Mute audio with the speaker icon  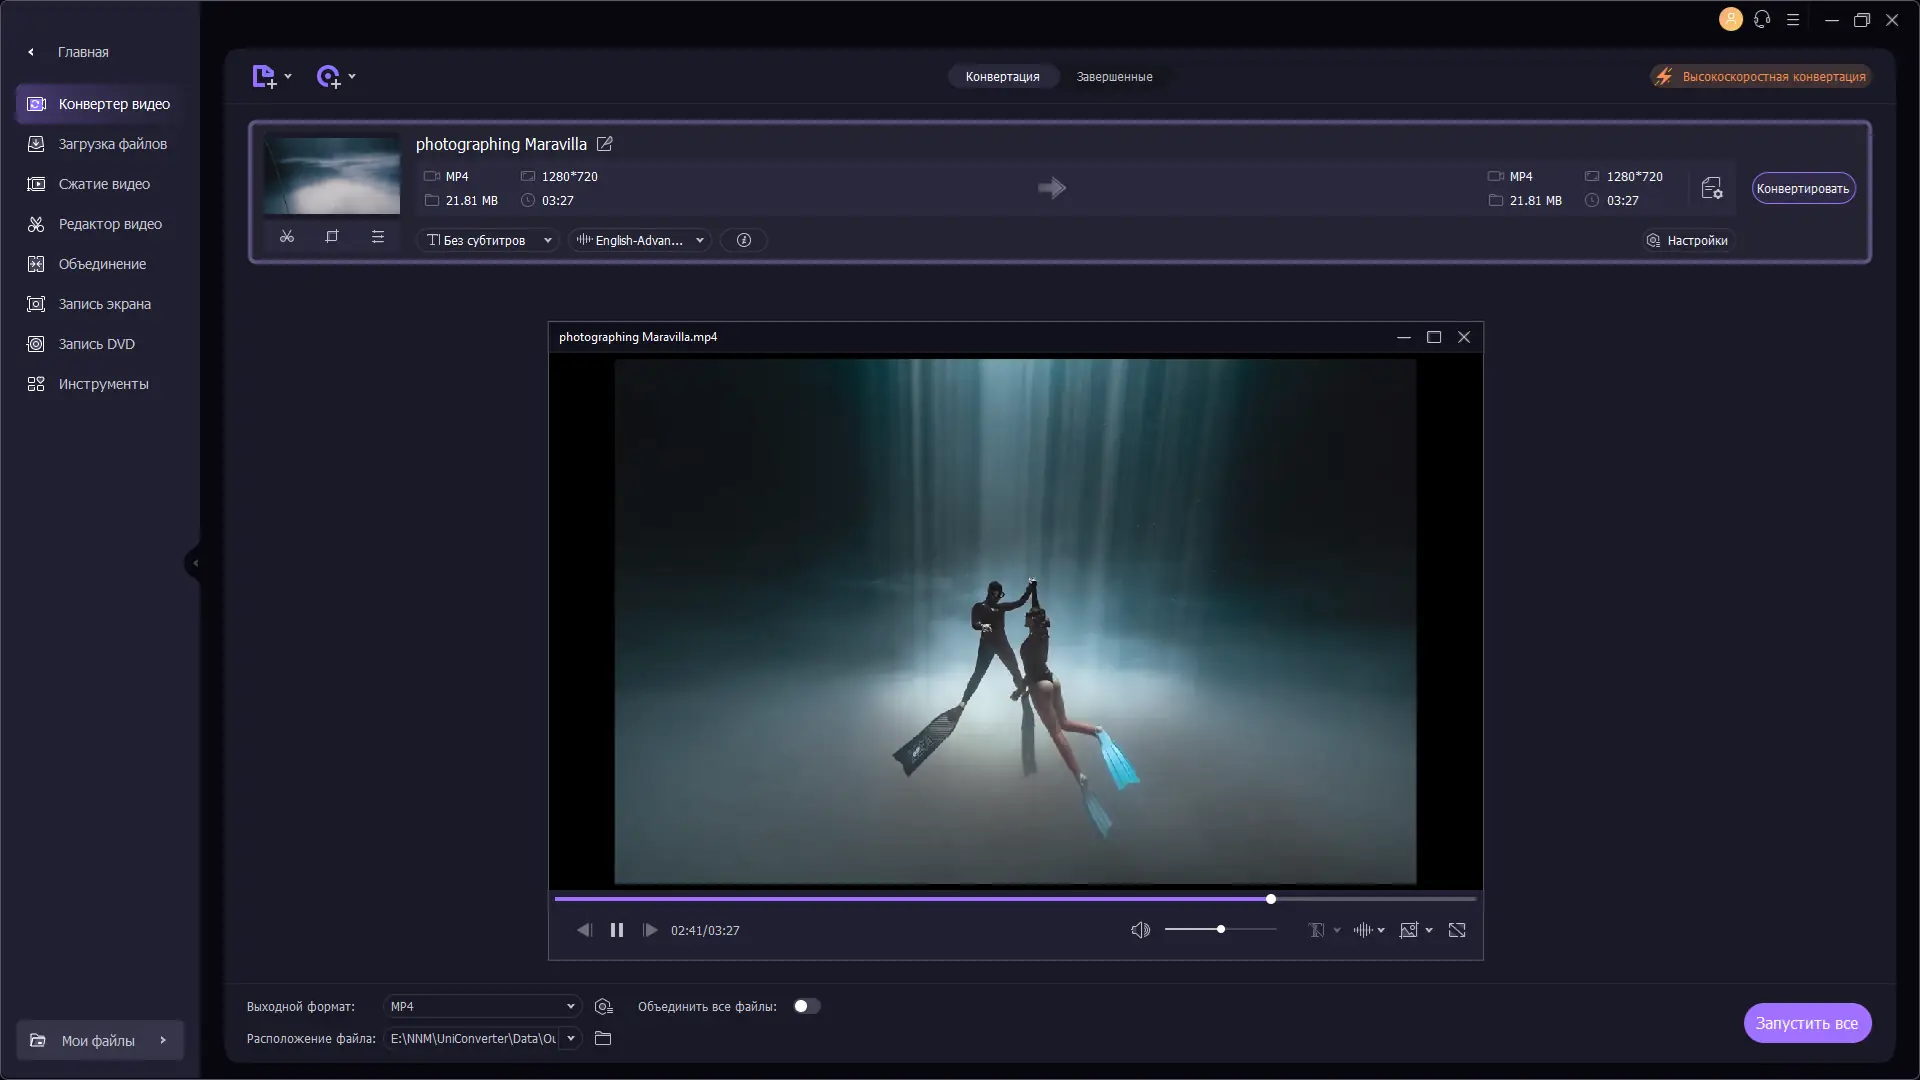[x=1140, y=930]
